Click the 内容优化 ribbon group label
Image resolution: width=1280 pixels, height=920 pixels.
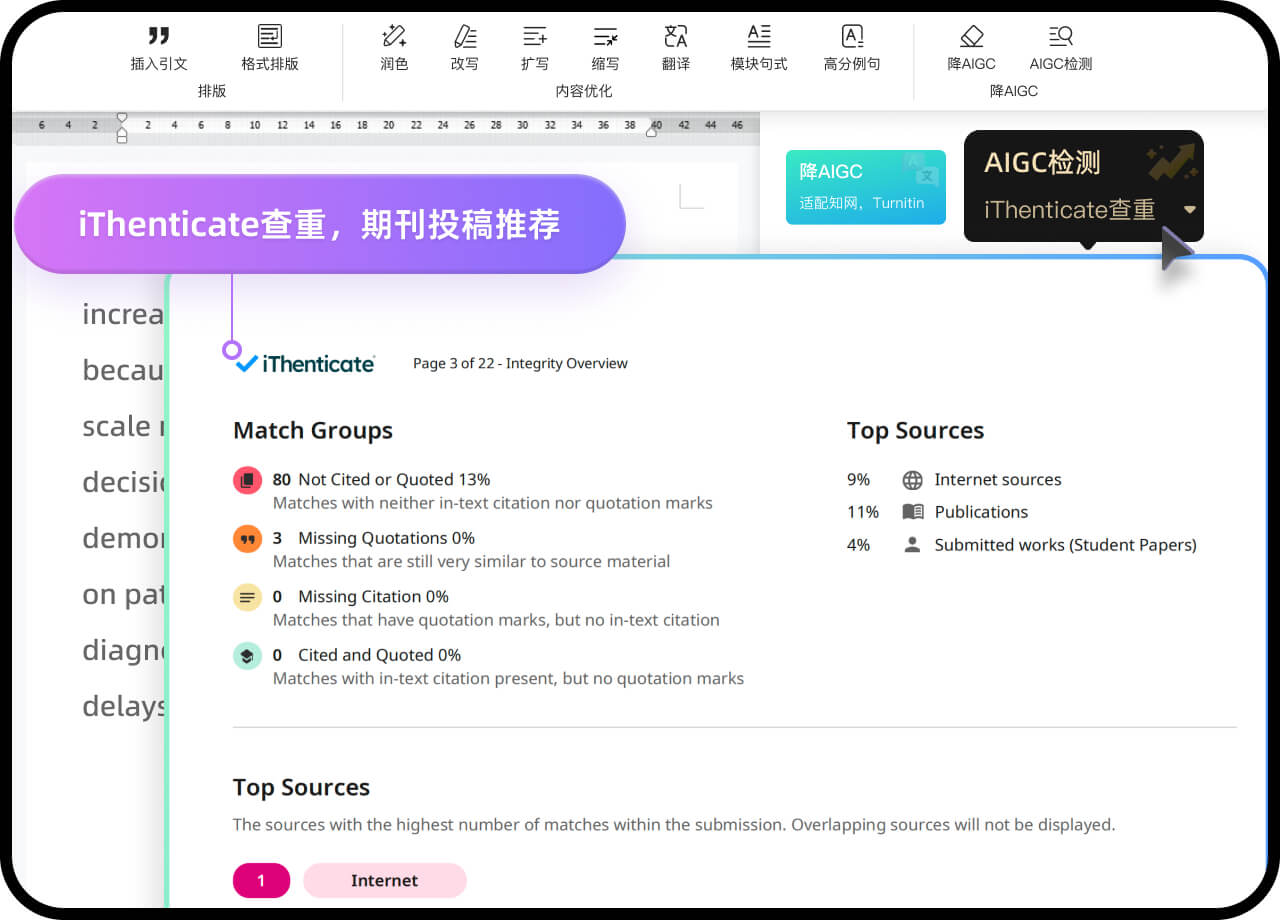[584, 91]
